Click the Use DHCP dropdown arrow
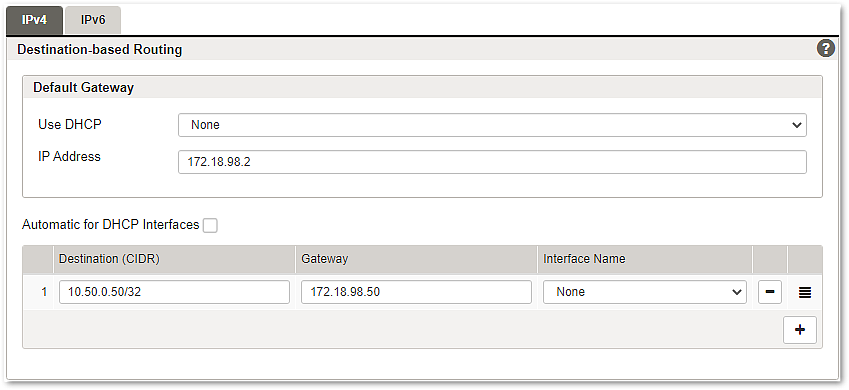Image resolution: width=849 pixels, height=390 pixels. tap(796, 125)
